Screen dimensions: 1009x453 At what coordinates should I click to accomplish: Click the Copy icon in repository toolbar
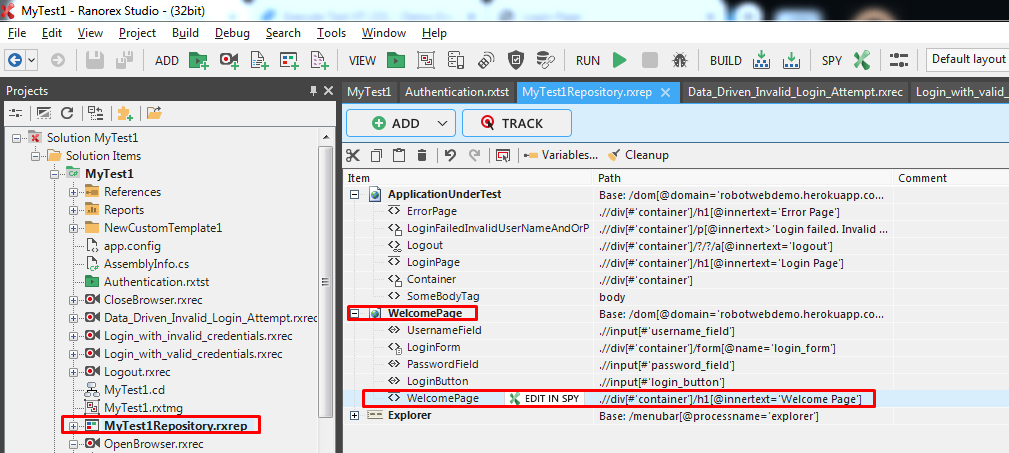[x=376, y=155]
